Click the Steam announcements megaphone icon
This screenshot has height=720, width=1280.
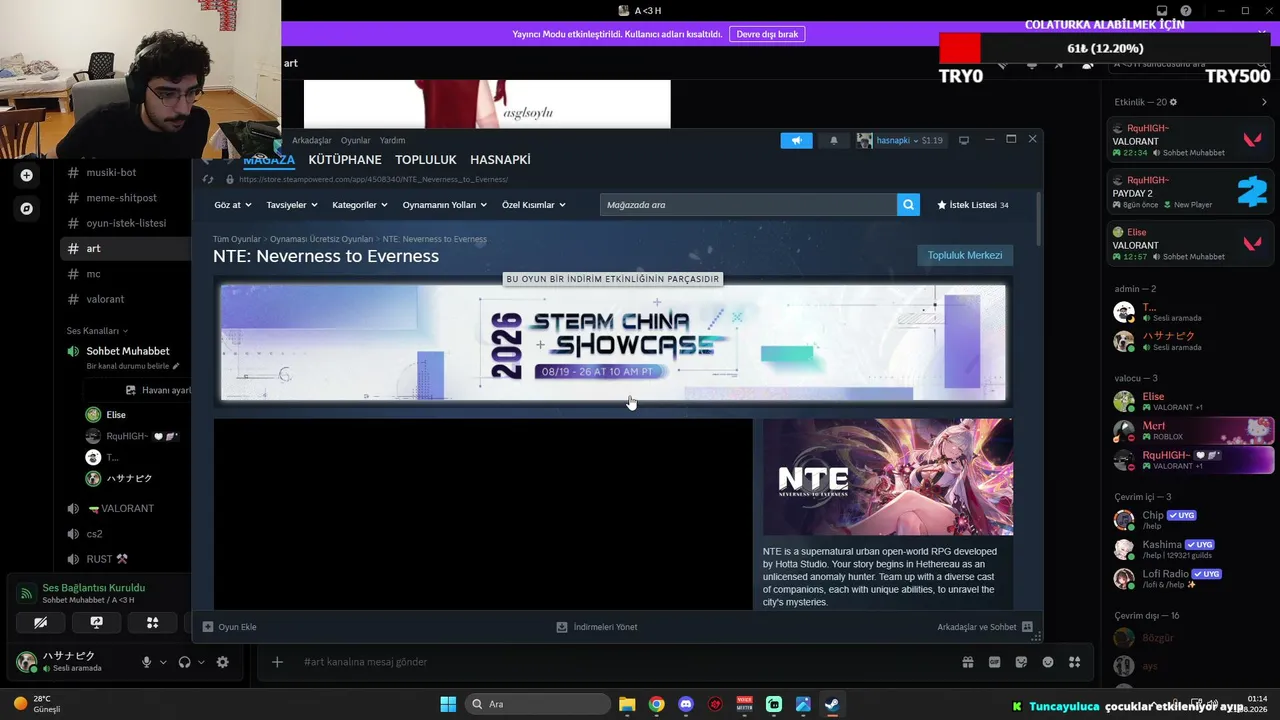[x=796, y=141]
